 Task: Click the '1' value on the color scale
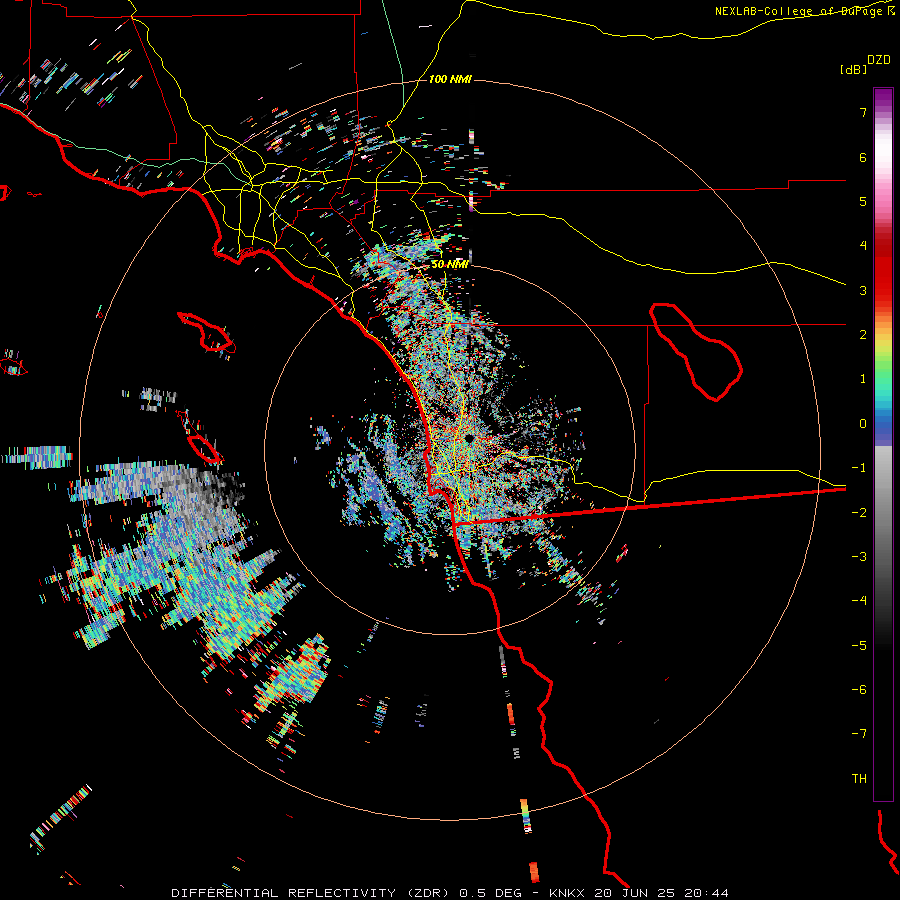[x=863, y=379]
